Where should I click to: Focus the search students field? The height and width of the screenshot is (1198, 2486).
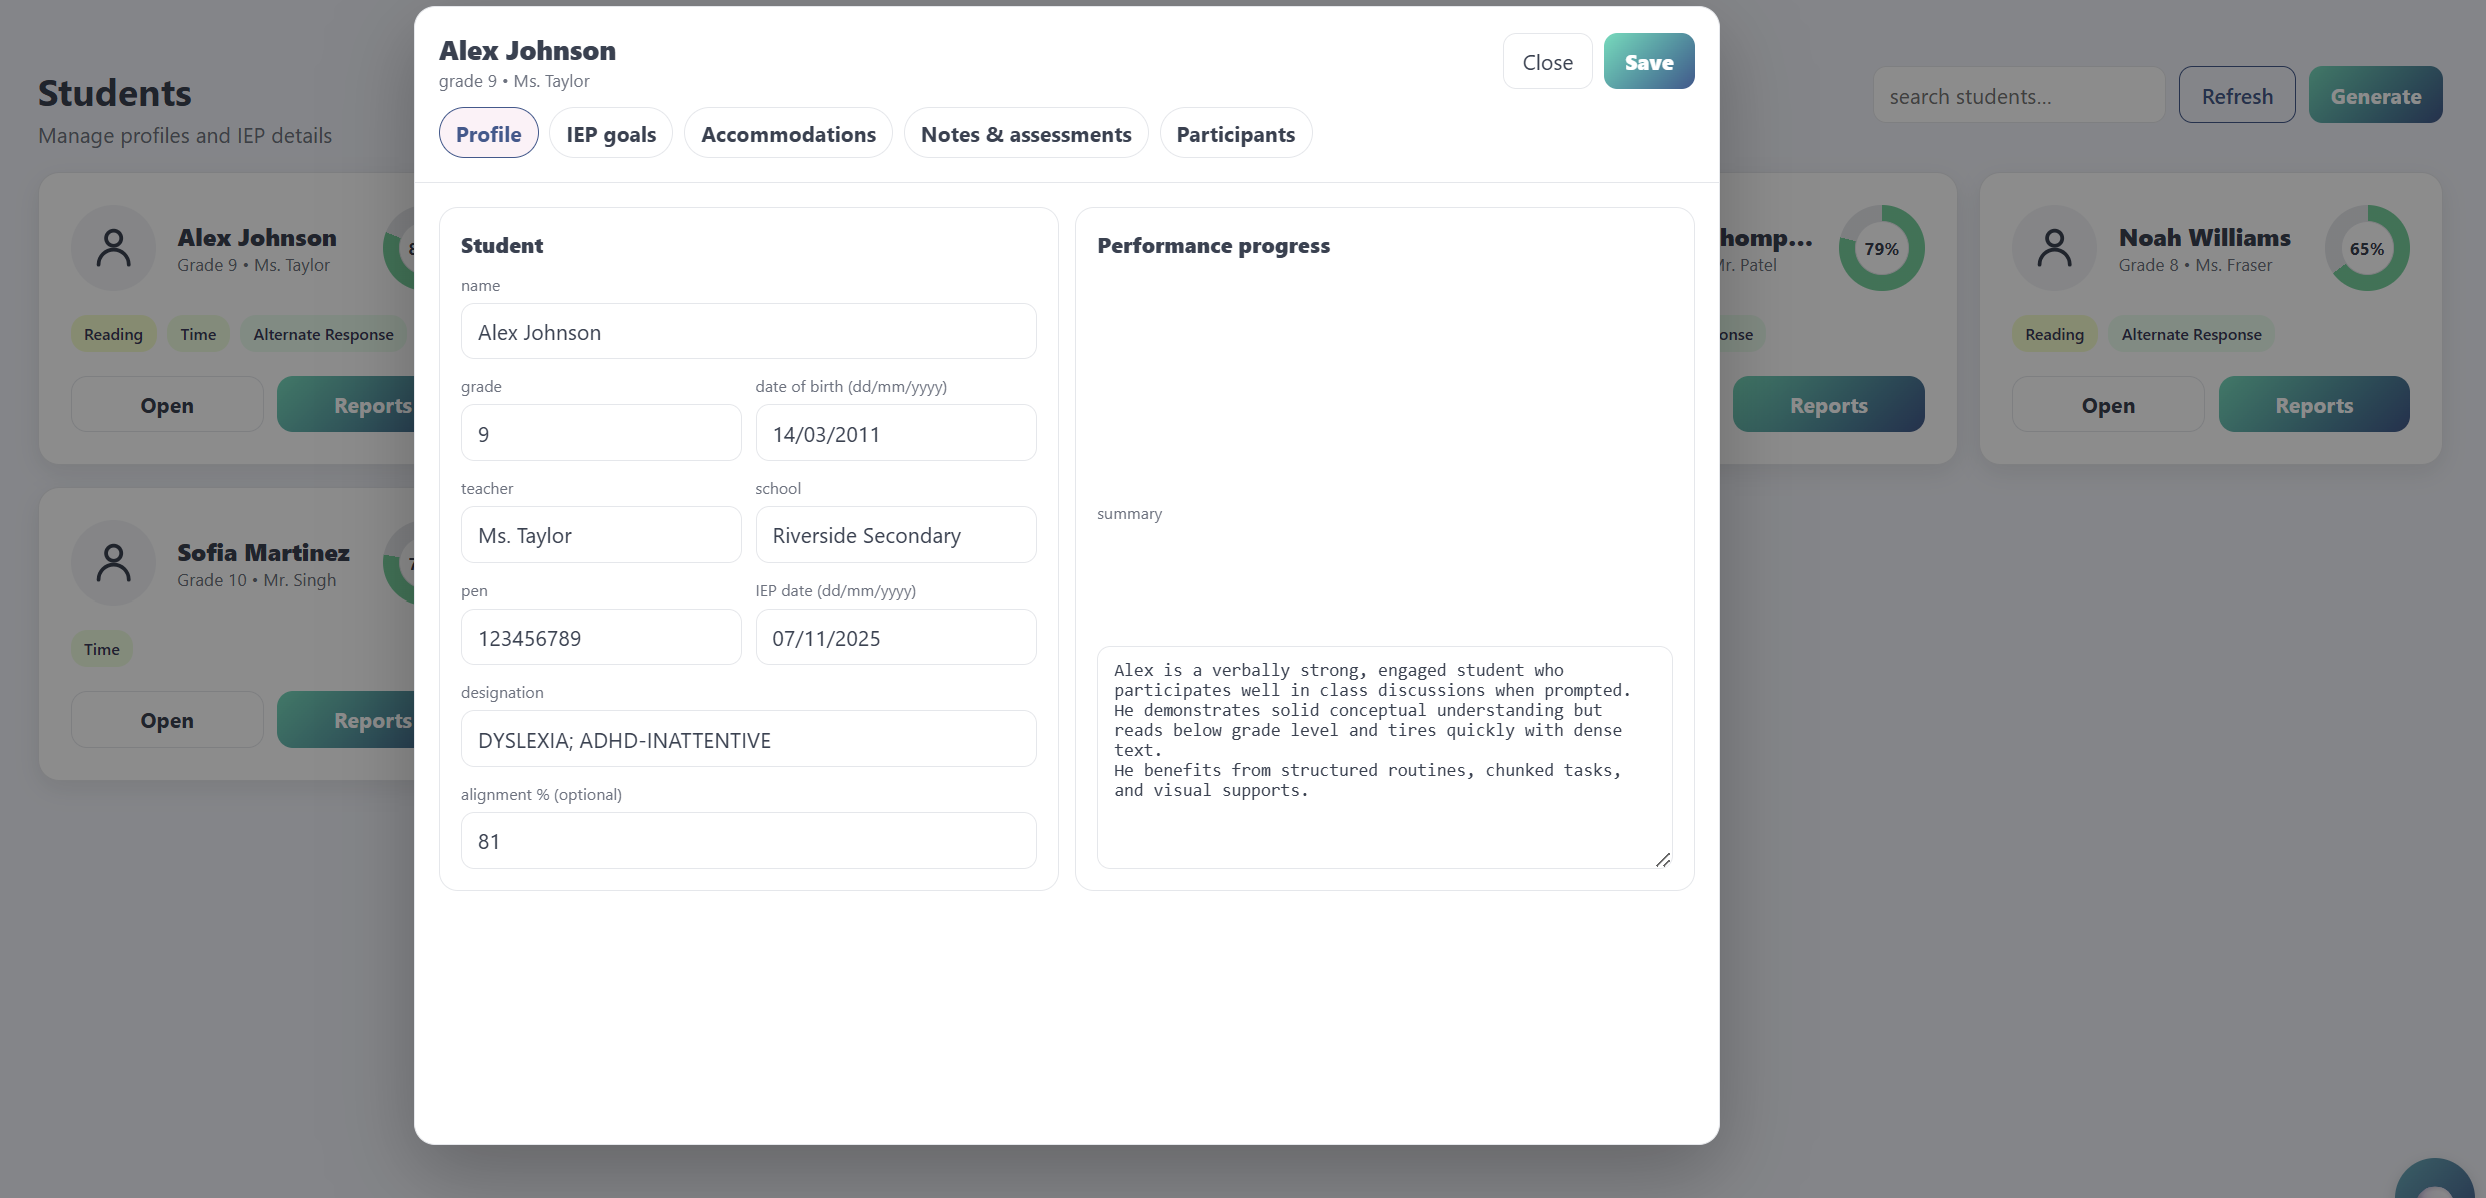(2018, 96)
